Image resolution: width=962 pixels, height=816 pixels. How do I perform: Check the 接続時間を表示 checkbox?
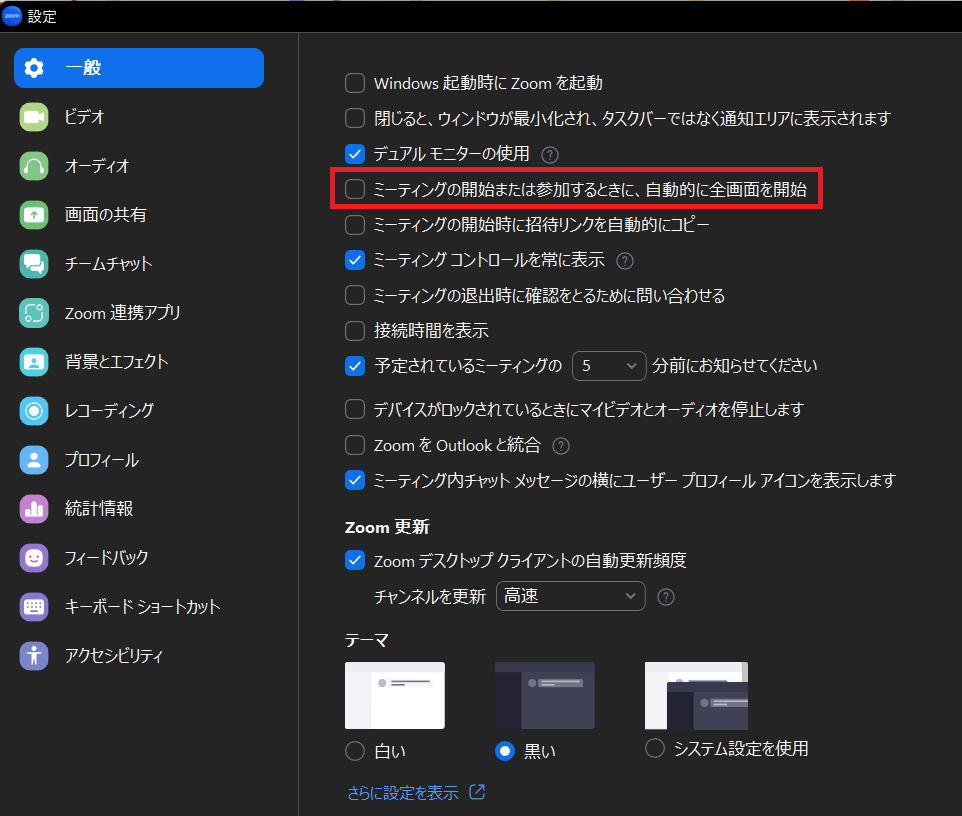tap(355, 331)
